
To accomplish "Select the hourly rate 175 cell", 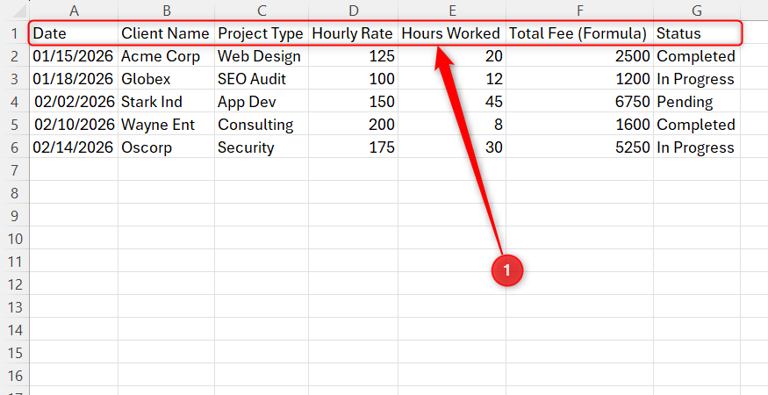I will coord(353,147).
